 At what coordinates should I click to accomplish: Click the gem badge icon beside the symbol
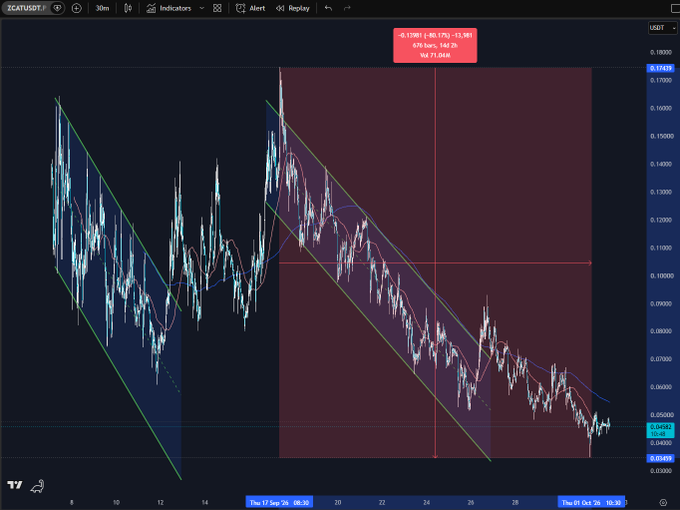(x=57, y=8)
